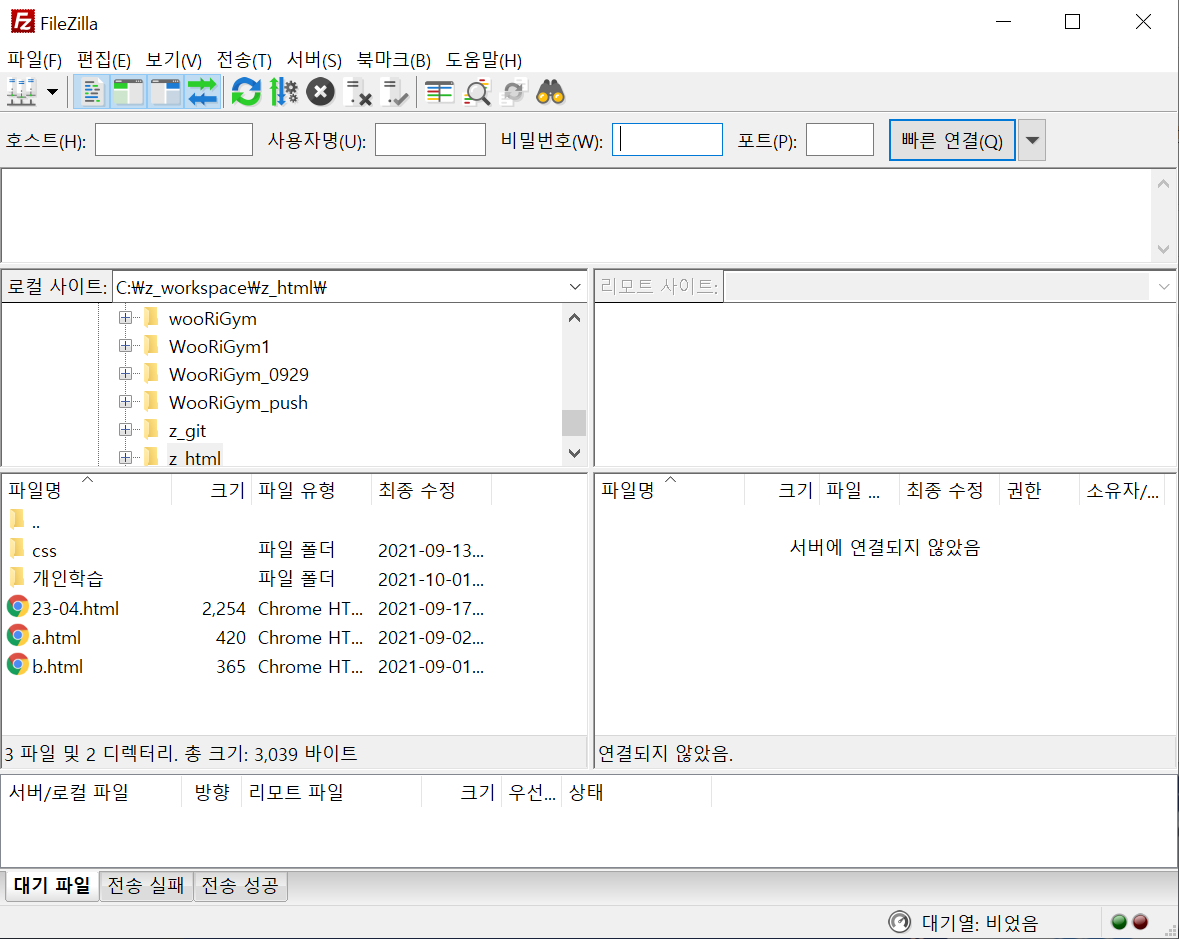Open Site Manager dropdown arrow
This screenshot has height=939, width=1179.
coord(52,92)
